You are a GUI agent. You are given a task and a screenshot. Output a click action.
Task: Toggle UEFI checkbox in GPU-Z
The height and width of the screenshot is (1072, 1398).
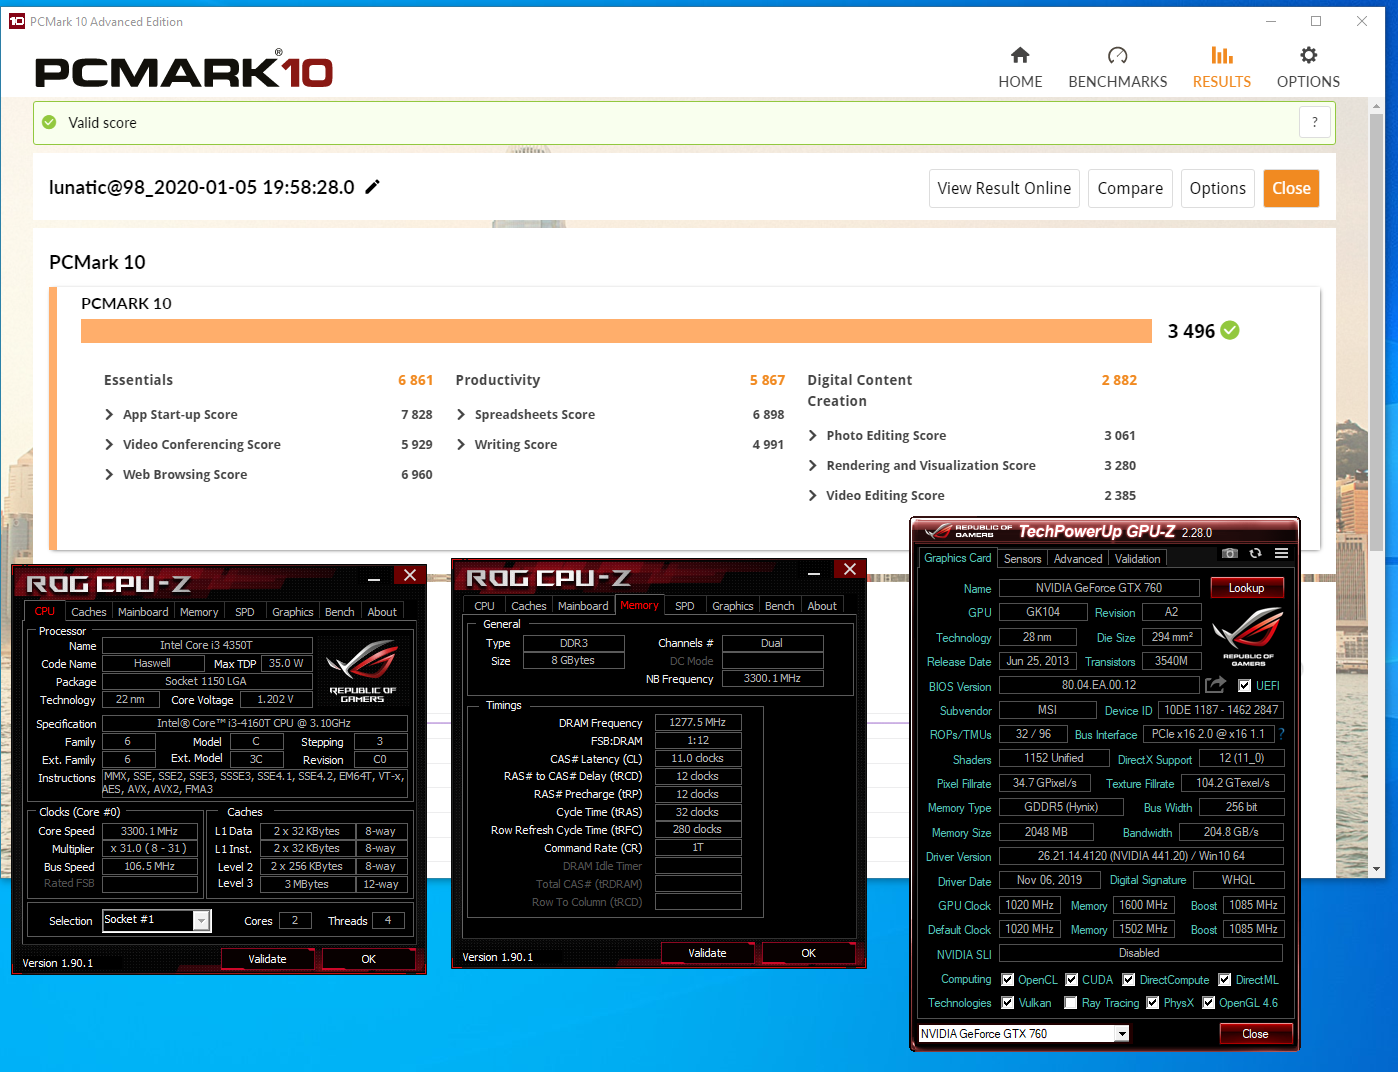click(1245, 686)
